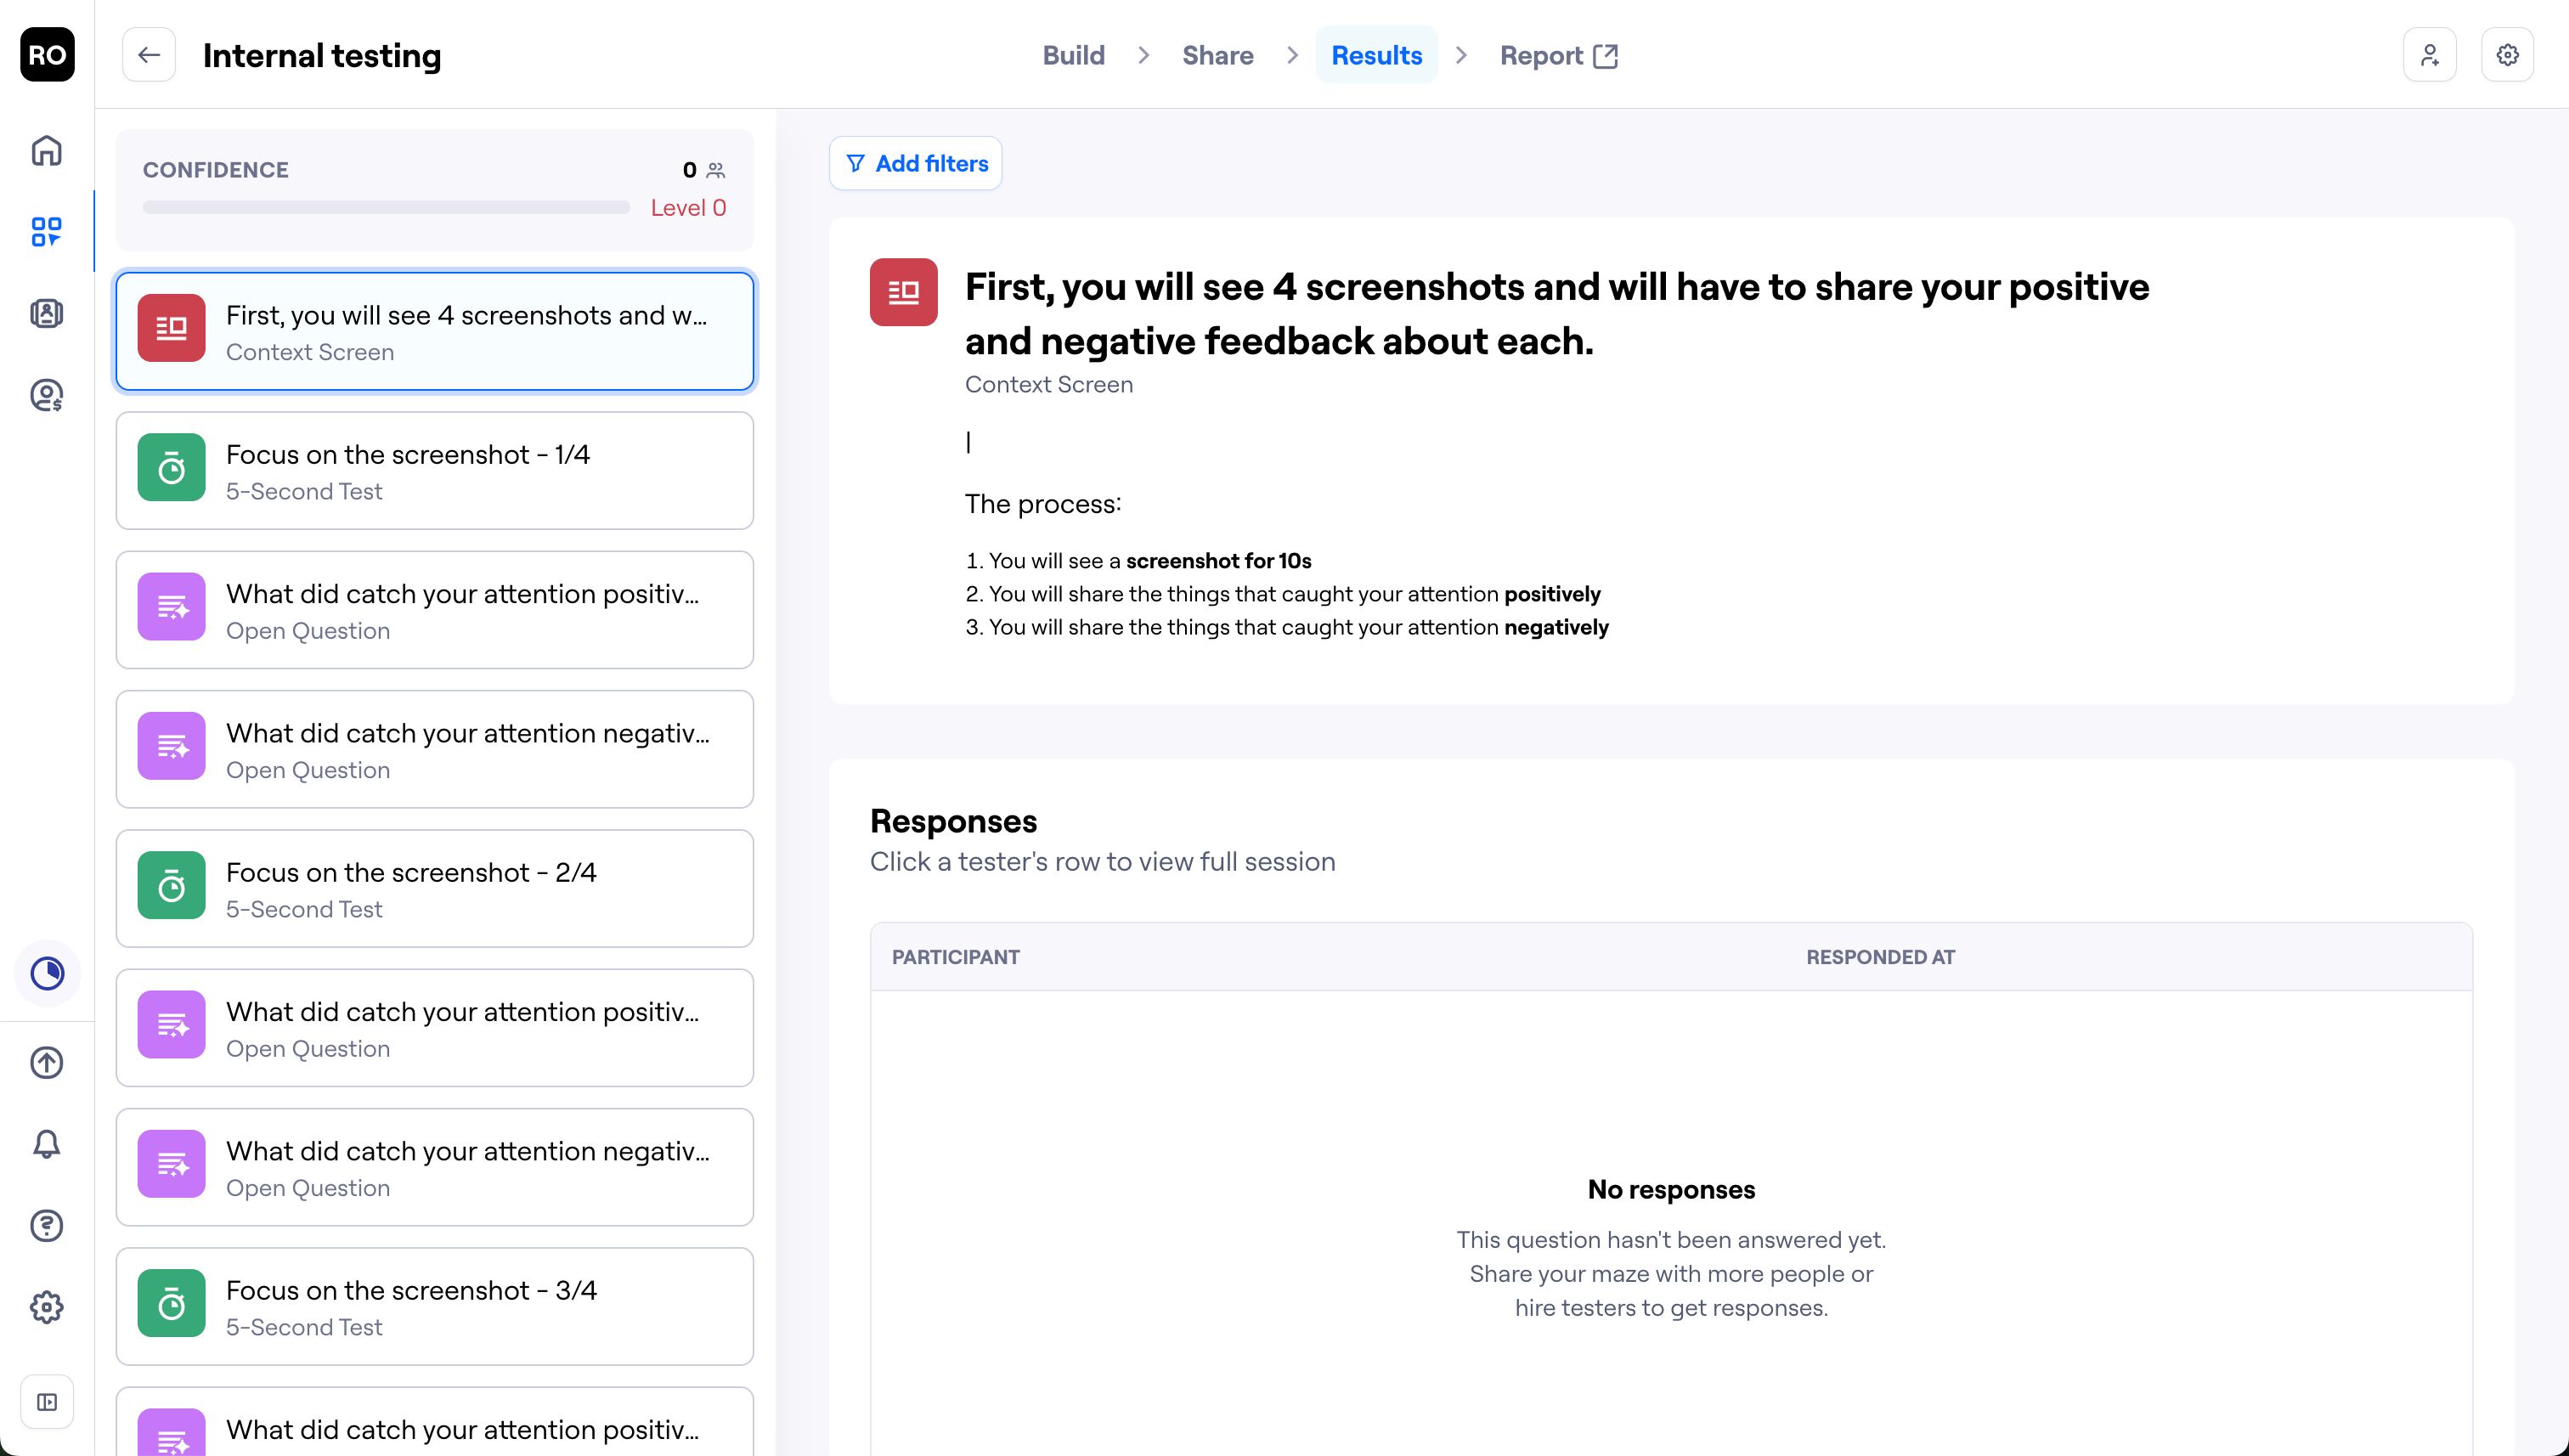Click purple icon of second positive question
The image size is (2569, 1456).
click(x=171, y=1024)
